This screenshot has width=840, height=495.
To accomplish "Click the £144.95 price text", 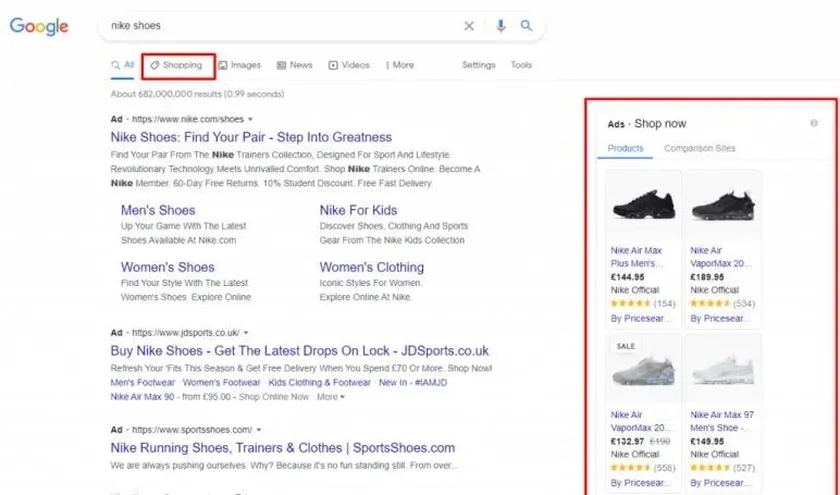I will pyautogui.click(x=627, y=278).
